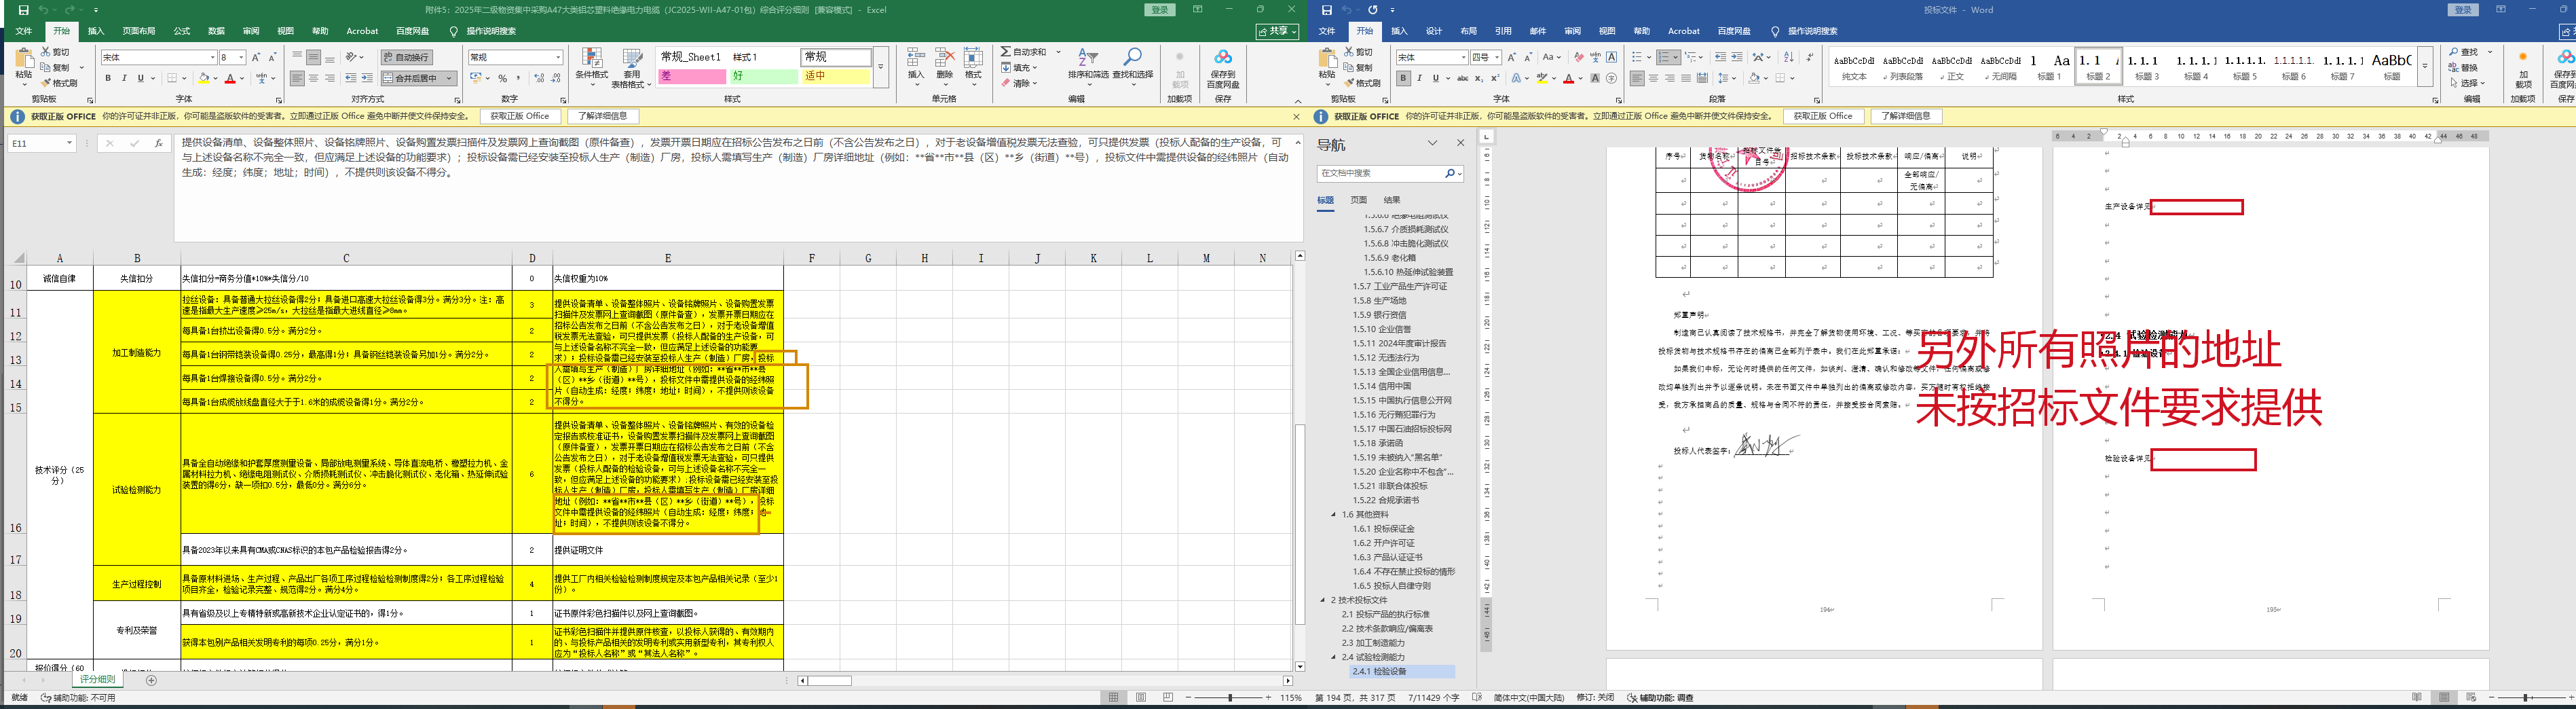The image size is (2576, 709).
Task: Click the percent style icon in Excel
Action: pyautogui.click(x=502, y=78)
